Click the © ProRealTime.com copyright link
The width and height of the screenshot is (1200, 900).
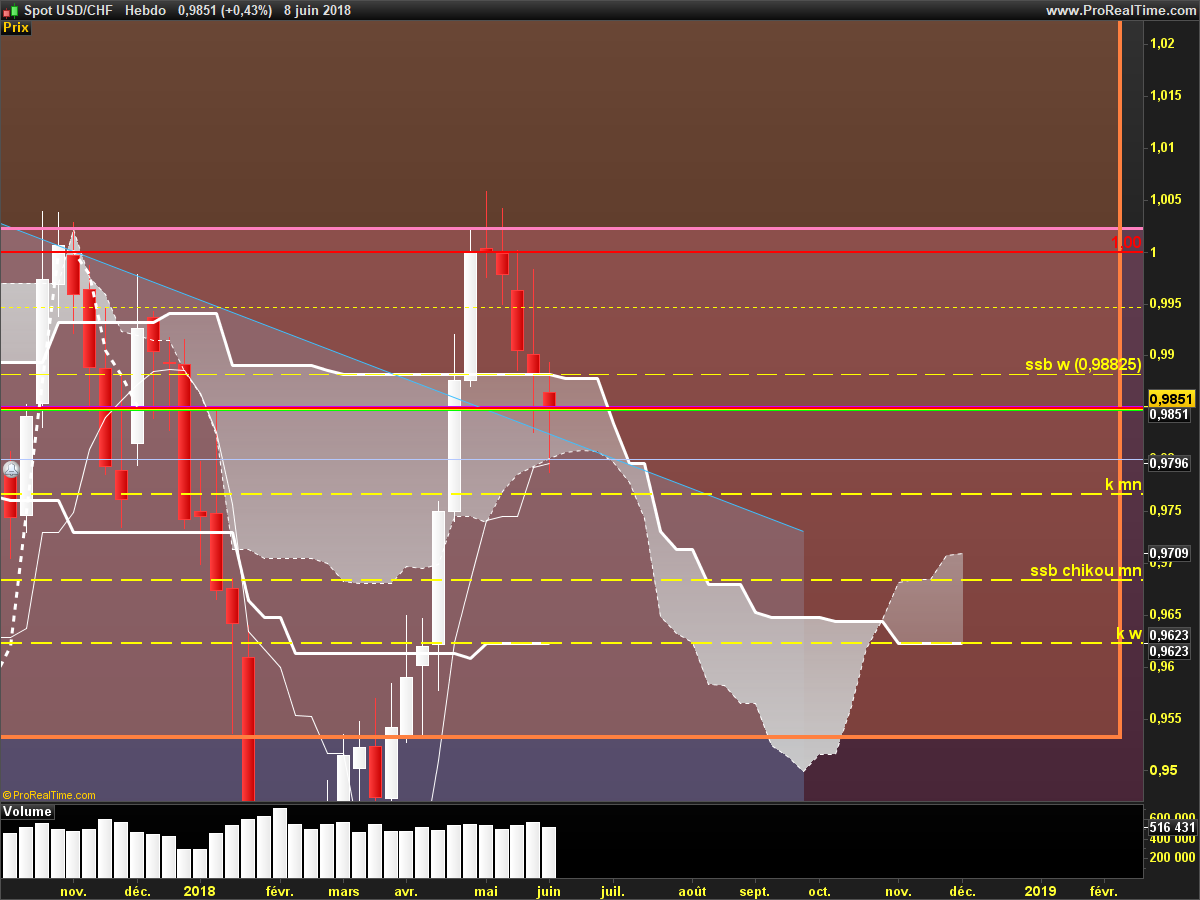tap(50, 795)
